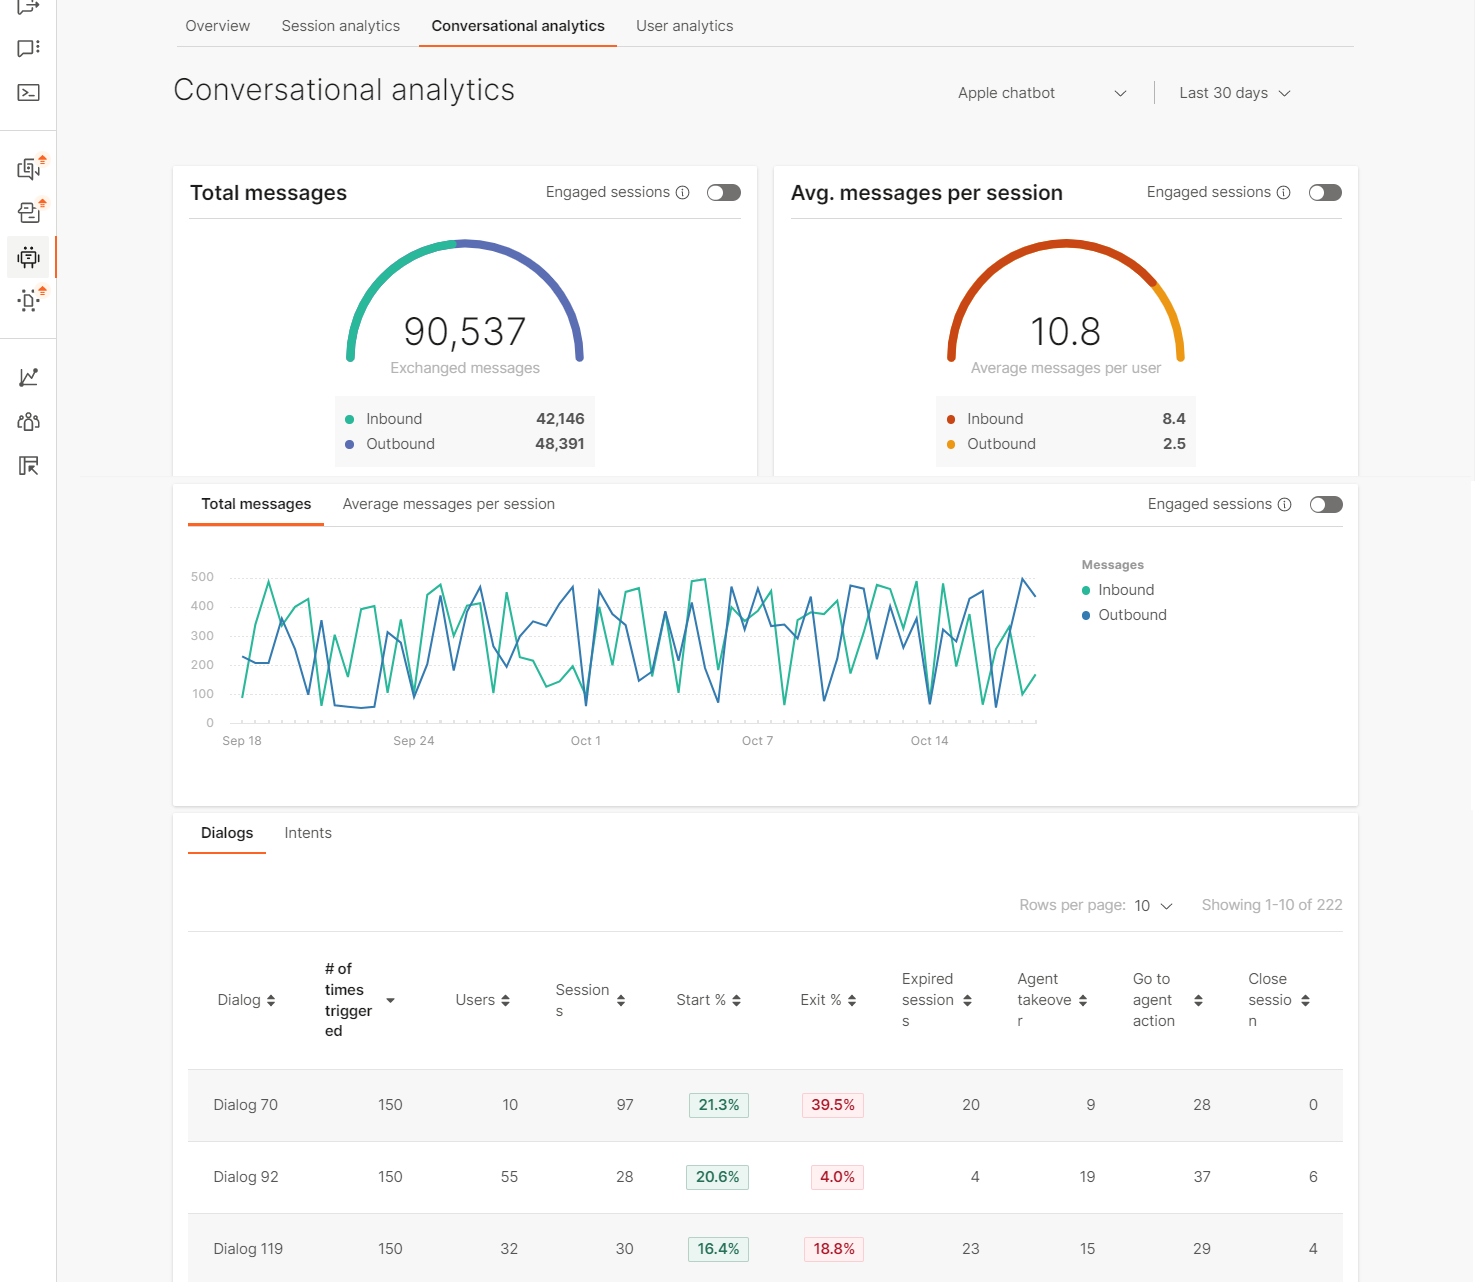
Task: Toggle Engaged sessions switch above line chart
Action: 1325,505
